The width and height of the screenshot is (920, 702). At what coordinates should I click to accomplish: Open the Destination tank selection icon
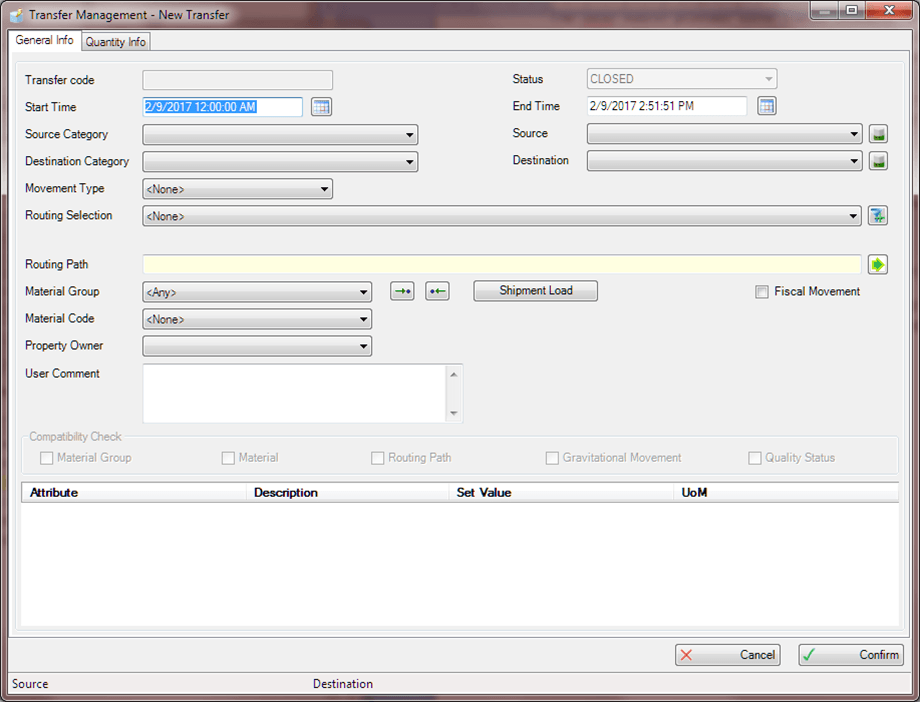click(x=878, y=160)
